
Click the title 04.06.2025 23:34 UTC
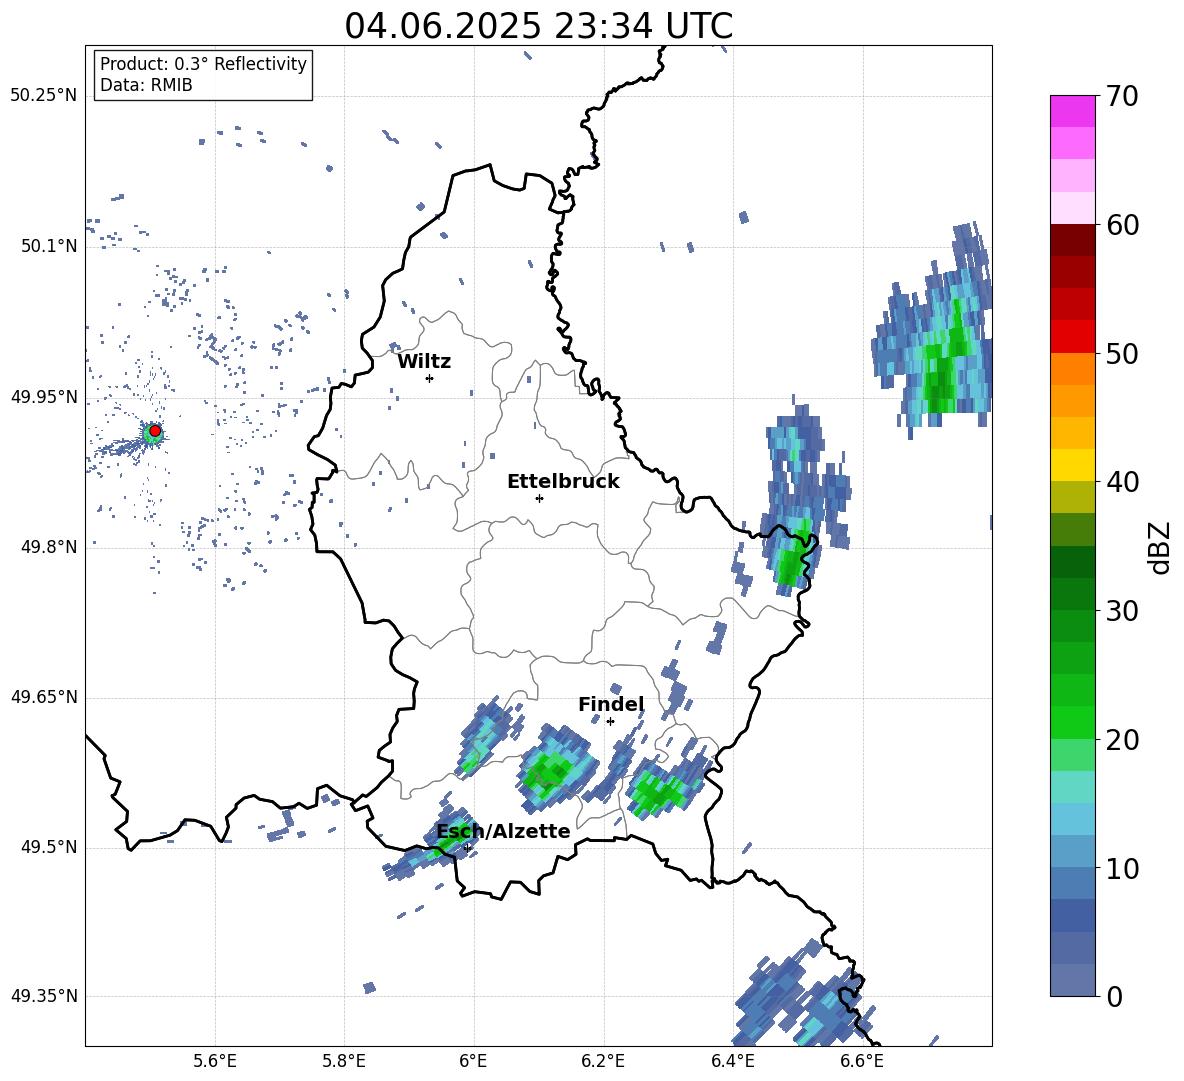coord(538,26)
